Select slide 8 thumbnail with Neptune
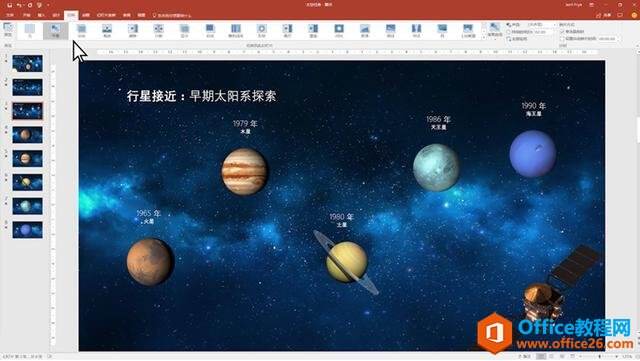The image size is (640, 361). [27, 230]
